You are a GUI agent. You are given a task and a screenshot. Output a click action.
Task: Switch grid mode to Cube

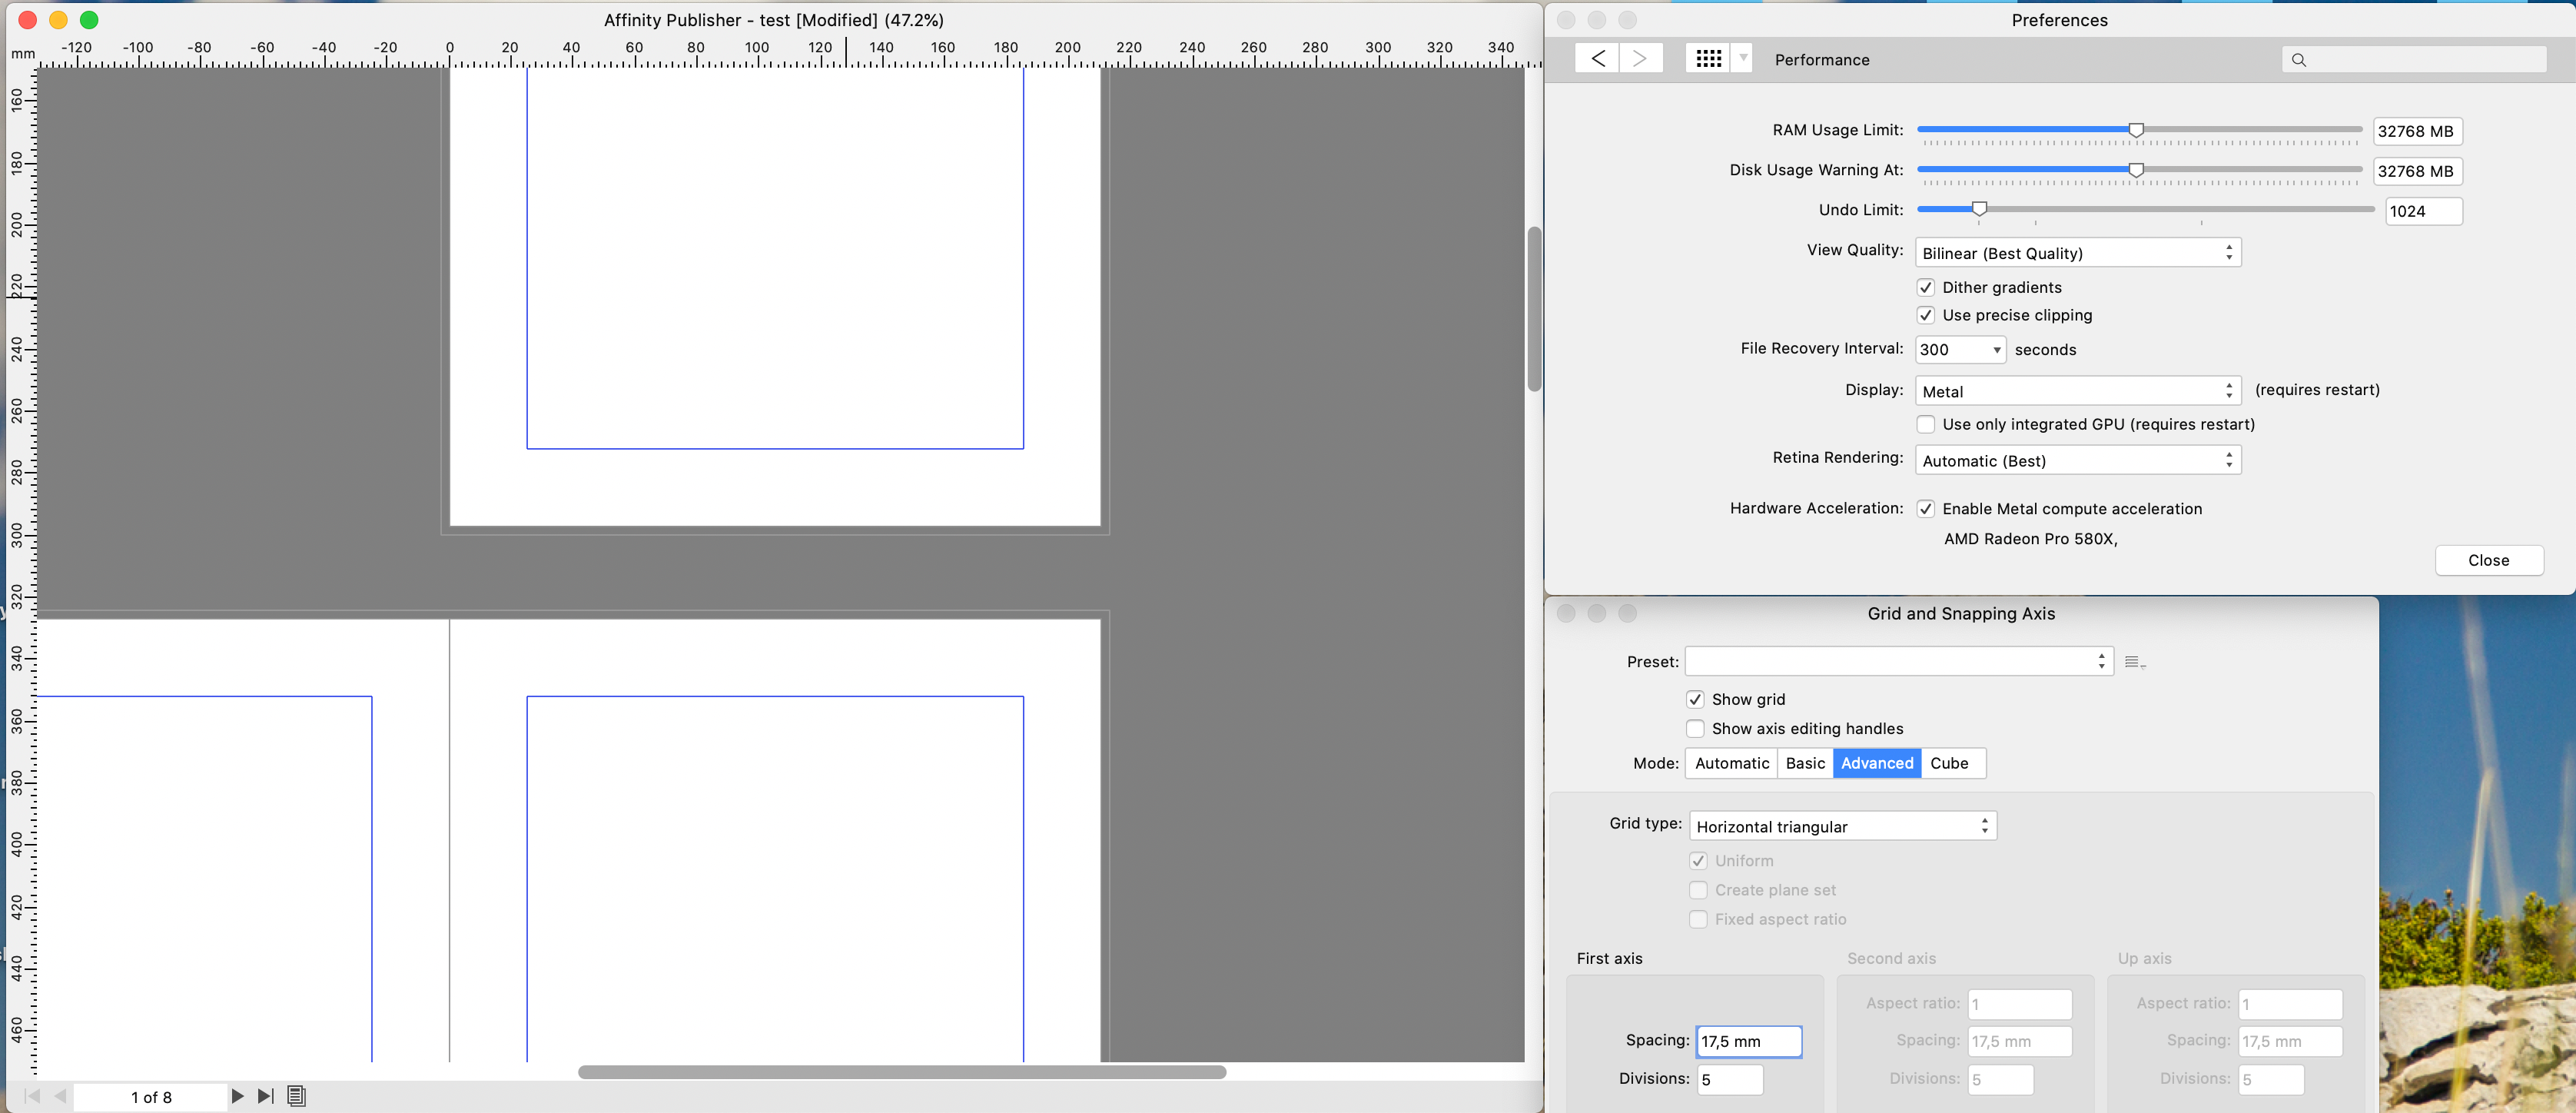[1951, 763]
